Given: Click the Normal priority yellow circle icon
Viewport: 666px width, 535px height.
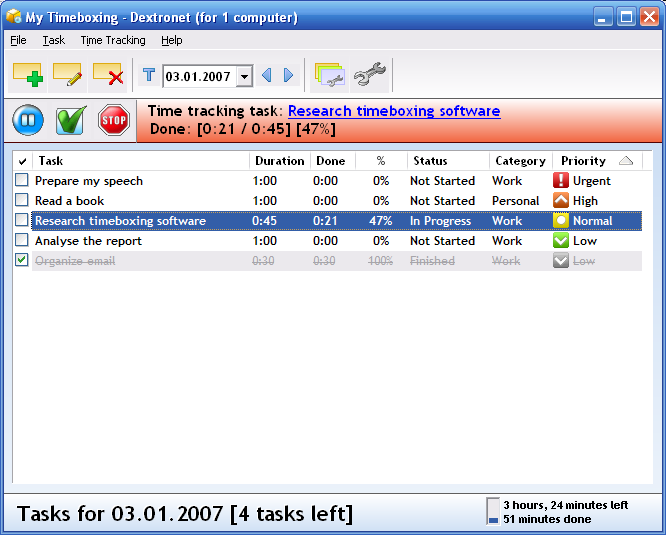Looking at the screenshot, I should click(561, 220).
